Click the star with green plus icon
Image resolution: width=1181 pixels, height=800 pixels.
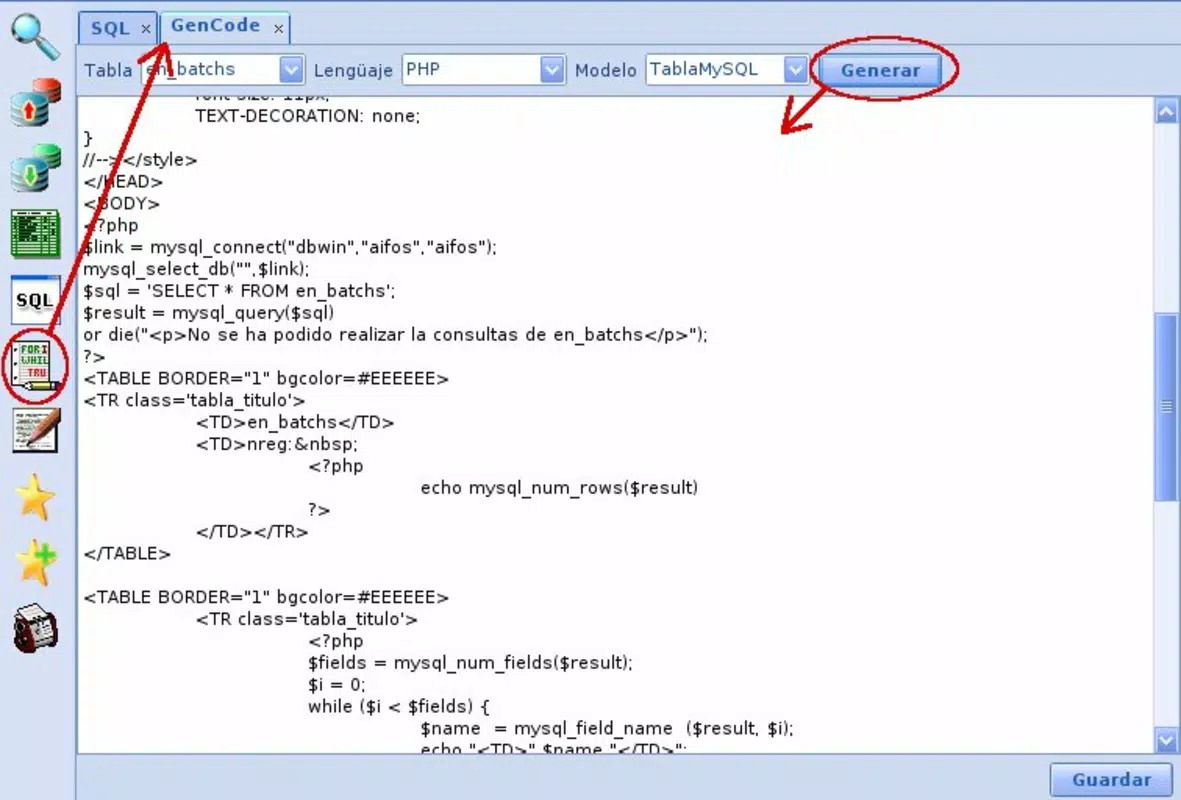35,562
